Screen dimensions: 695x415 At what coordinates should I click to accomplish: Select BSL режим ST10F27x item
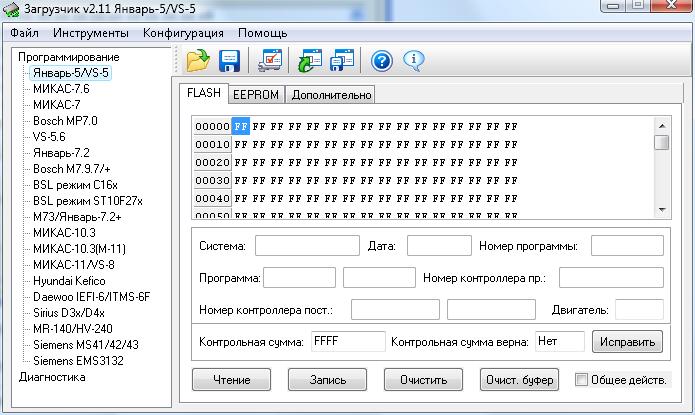point(88,201)
